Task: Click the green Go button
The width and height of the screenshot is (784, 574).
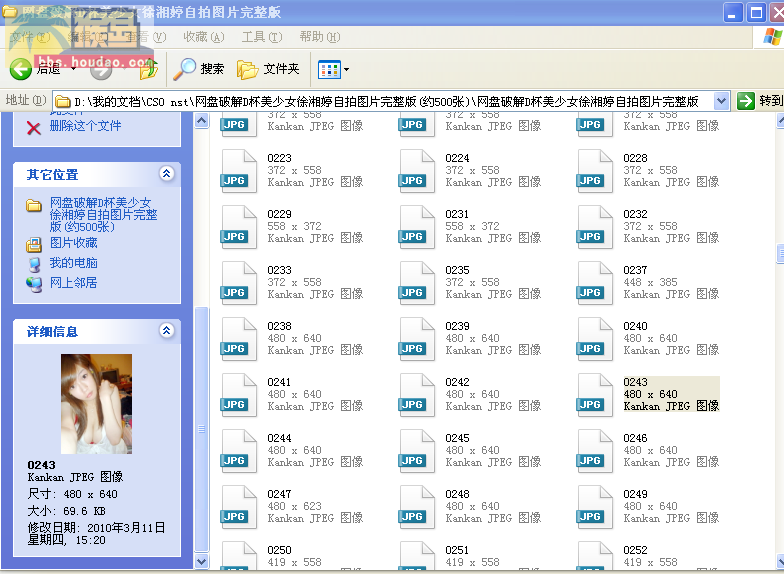Action: pos(746,102)
